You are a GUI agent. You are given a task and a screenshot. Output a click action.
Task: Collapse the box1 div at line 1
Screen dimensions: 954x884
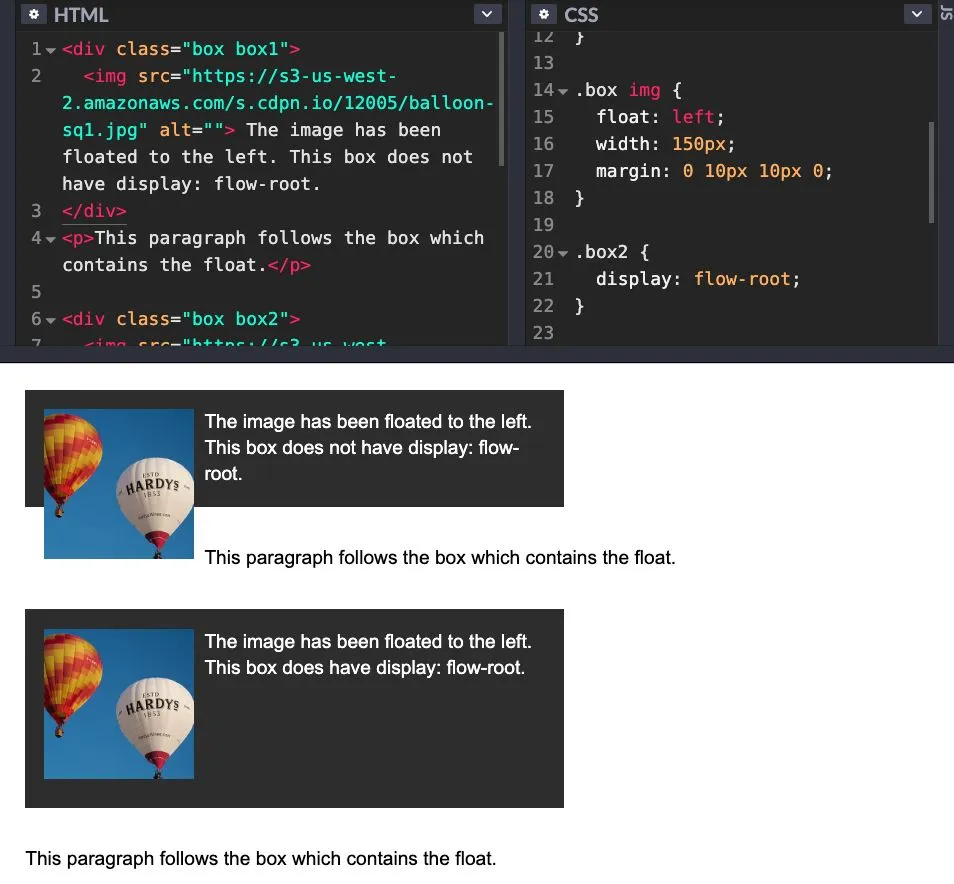(51, 50)
